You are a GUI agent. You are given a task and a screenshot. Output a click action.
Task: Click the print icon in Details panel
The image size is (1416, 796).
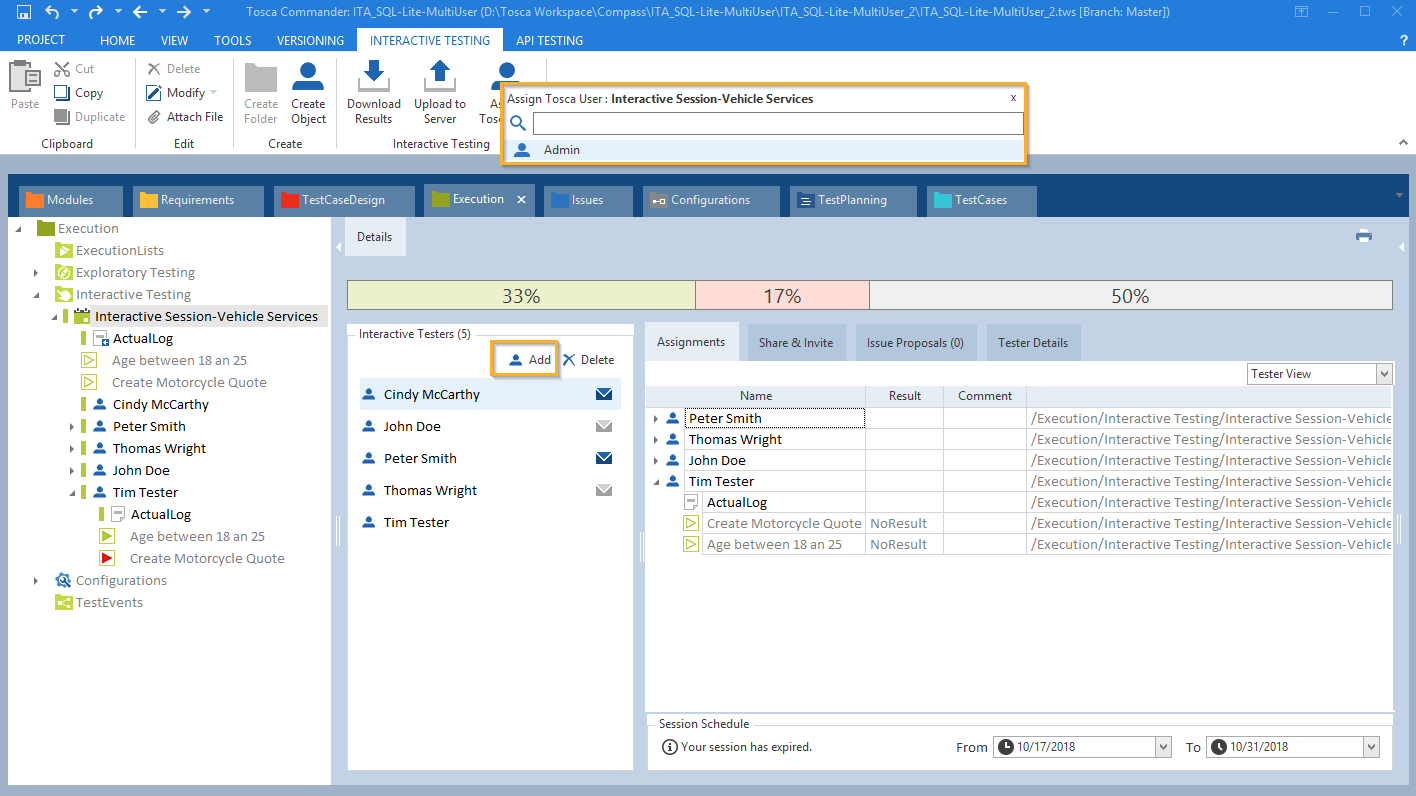coord(1363,236)
